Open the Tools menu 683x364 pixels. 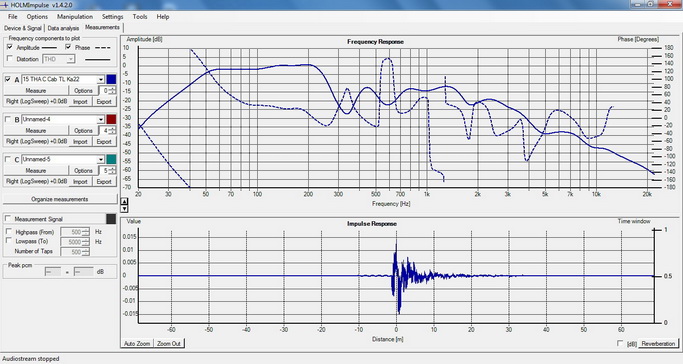pyautogui.click(x=140, y=17)
